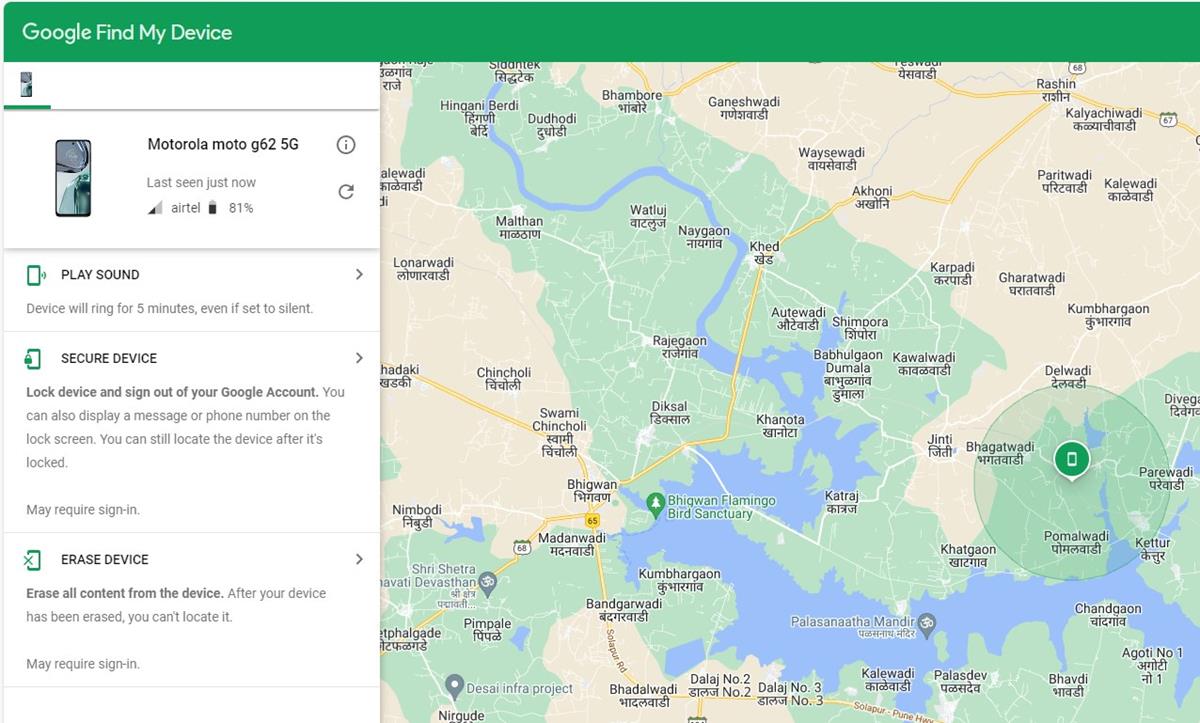The image size is (1200, 723).
Task: Open the ERASE DEVICE option
Action: (x=190, y=610)
